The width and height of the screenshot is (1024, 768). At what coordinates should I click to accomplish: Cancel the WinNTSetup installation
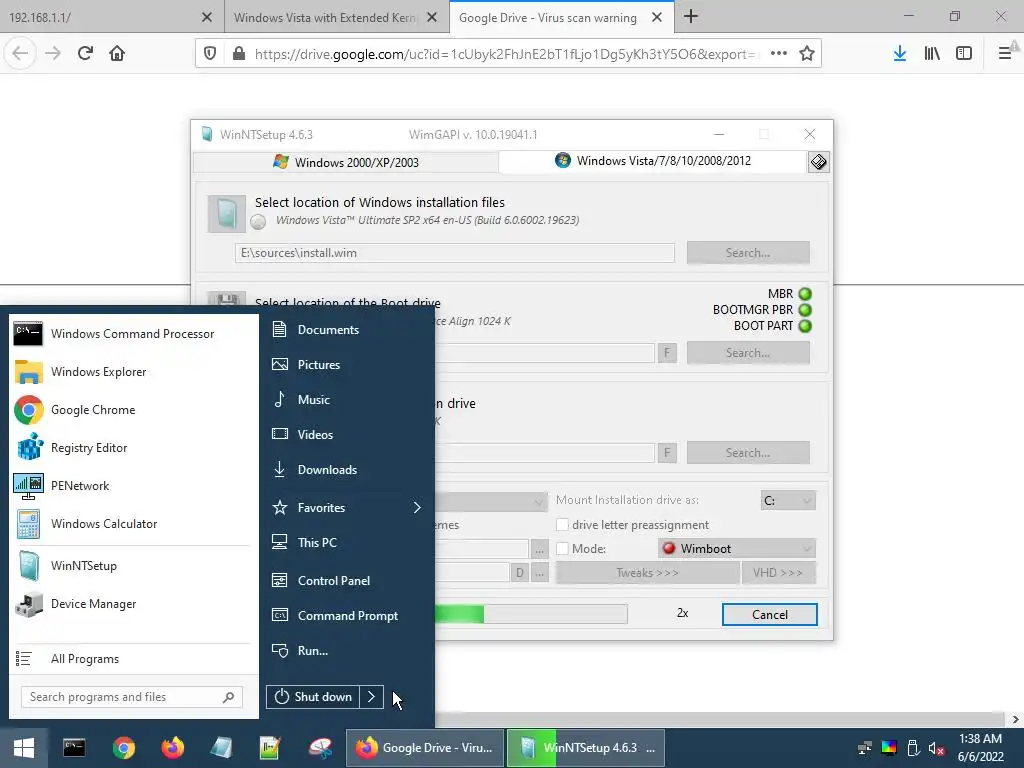pyautogui.click(x=769, y=615)
